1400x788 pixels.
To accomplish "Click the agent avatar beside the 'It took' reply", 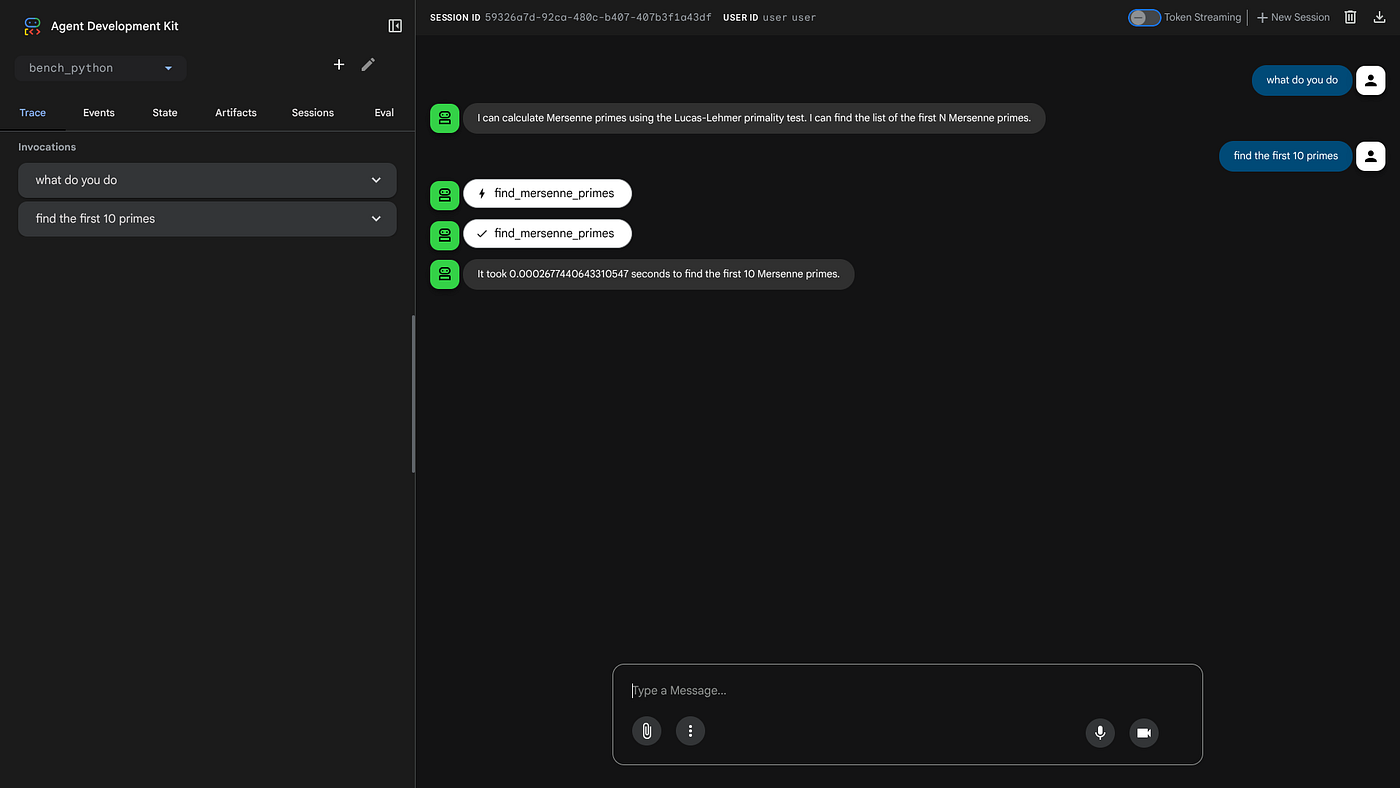I will tap(444, 274).
